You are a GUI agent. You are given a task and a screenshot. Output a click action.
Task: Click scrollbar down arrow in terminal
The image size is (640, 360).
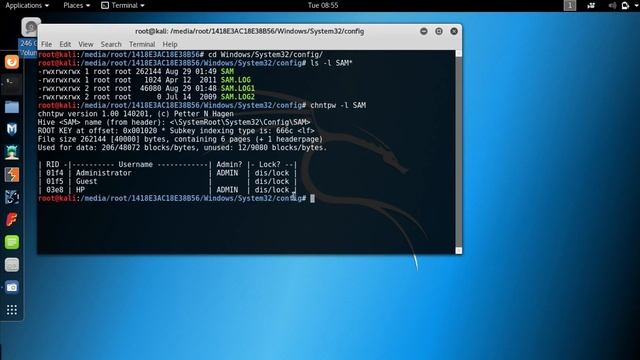pos(459,251)
